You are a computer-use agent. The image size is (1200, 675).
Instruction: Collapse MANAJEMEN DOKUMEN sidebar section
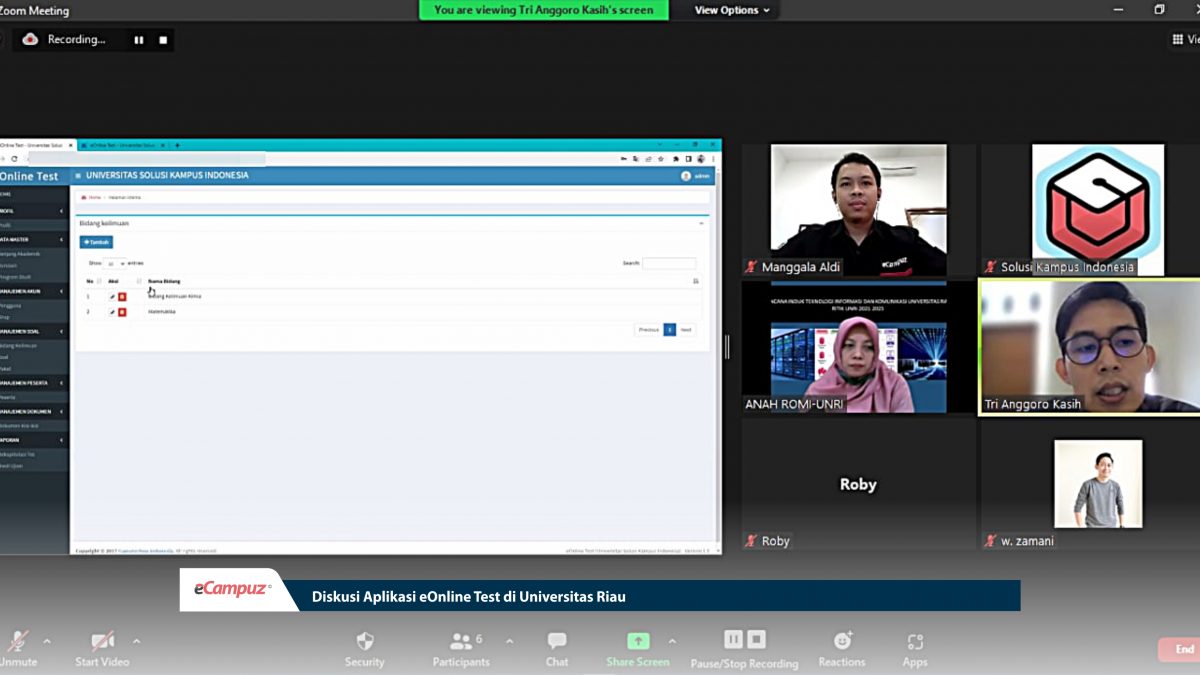tap(61, 411)
